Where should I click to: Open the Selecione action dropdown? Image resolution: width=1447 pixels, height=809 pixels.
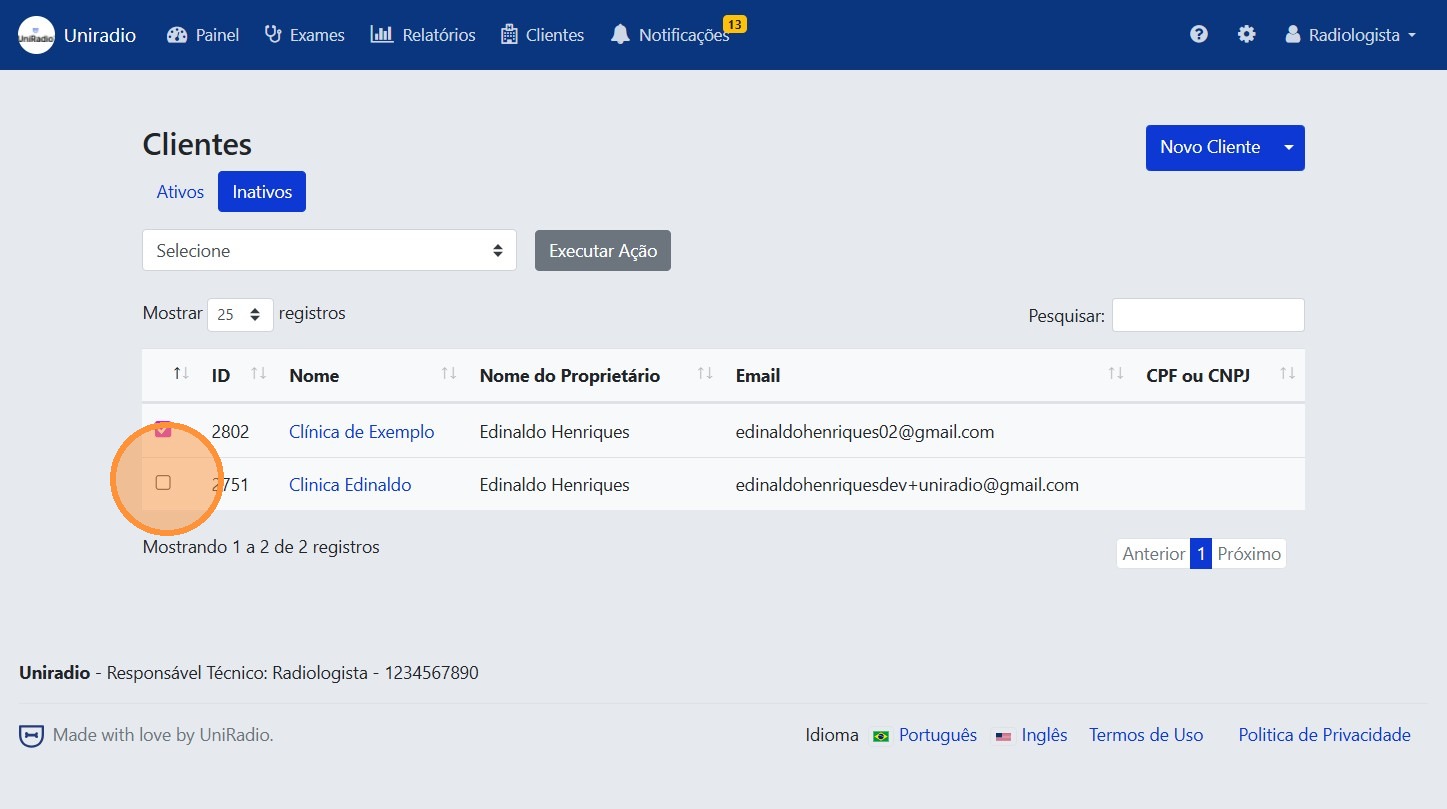[328, 250]
